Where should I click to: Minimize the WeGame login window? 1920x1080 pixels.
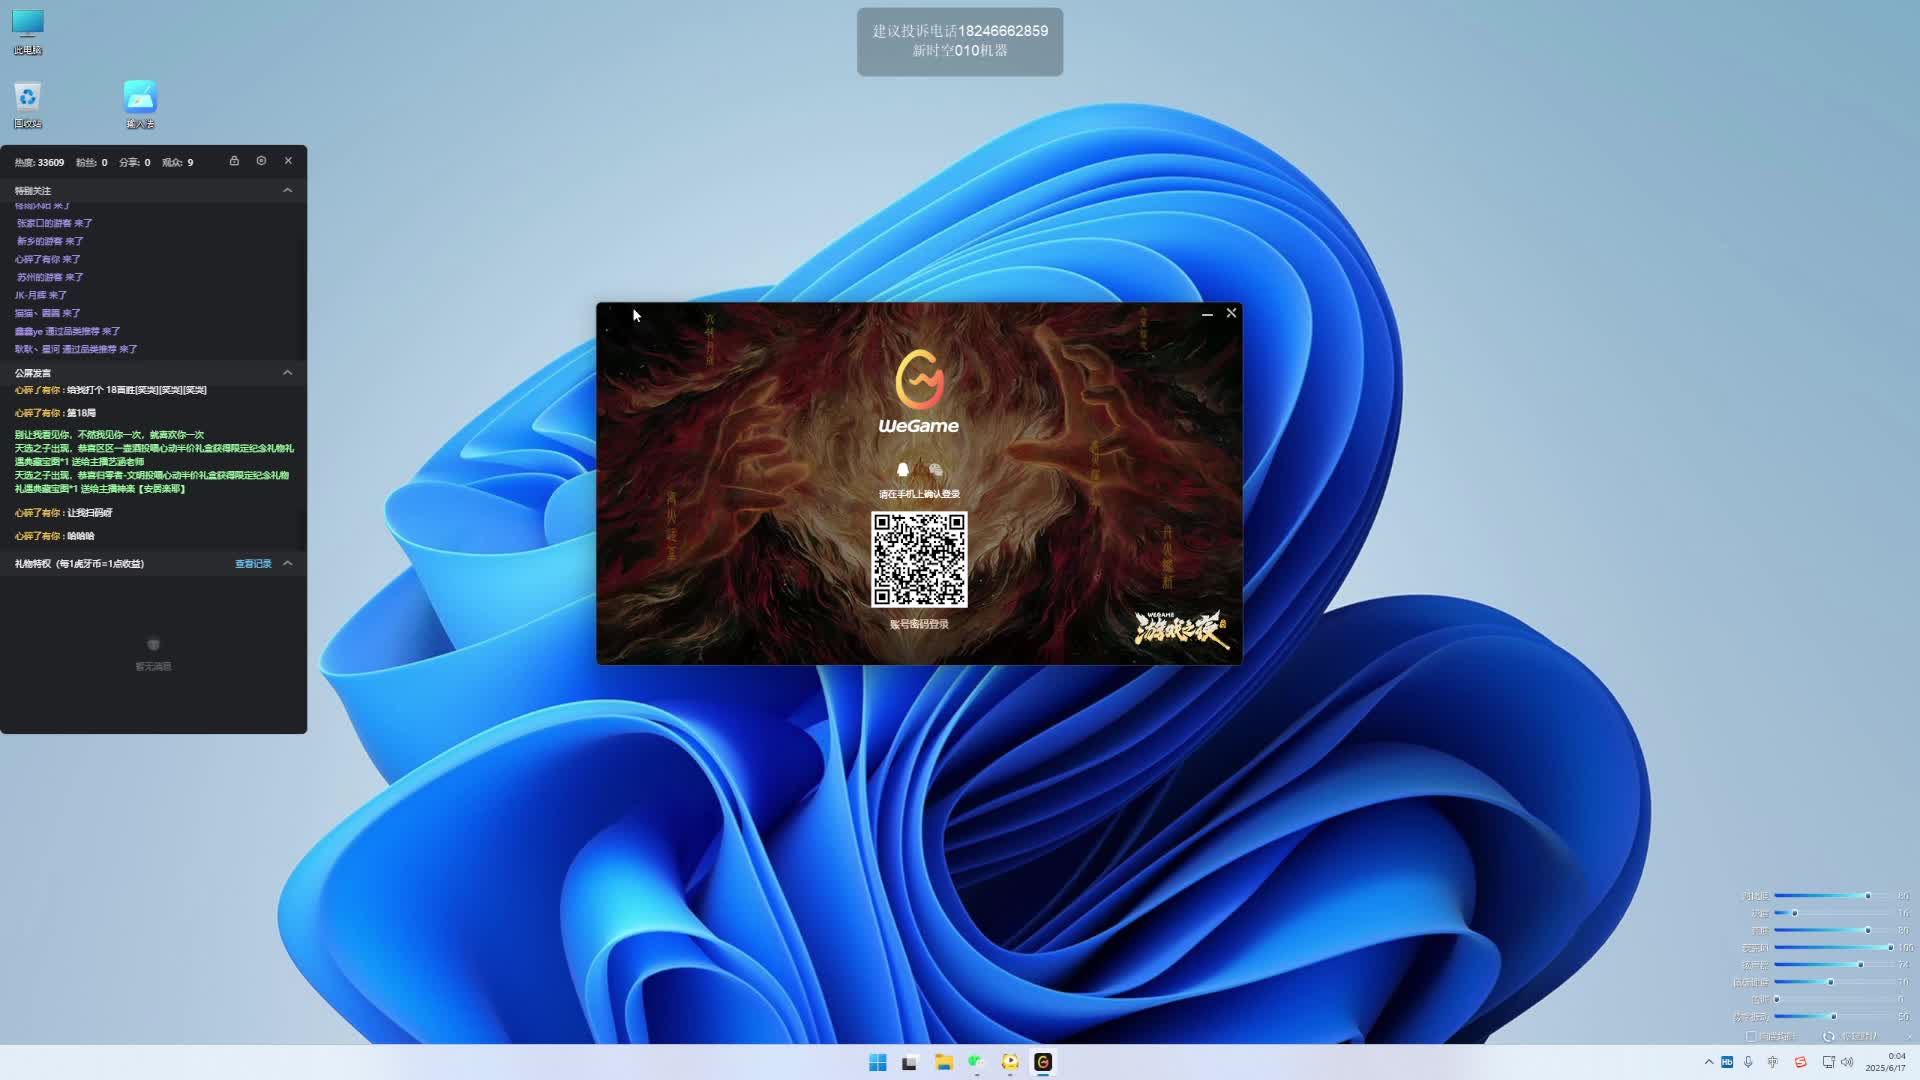pos(1207,314)
